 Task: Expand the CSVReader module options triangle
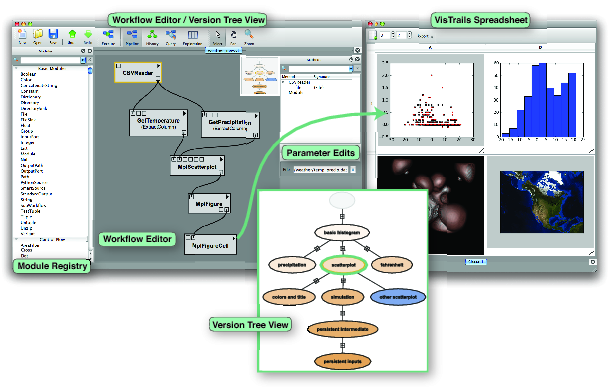coord(158,66)
